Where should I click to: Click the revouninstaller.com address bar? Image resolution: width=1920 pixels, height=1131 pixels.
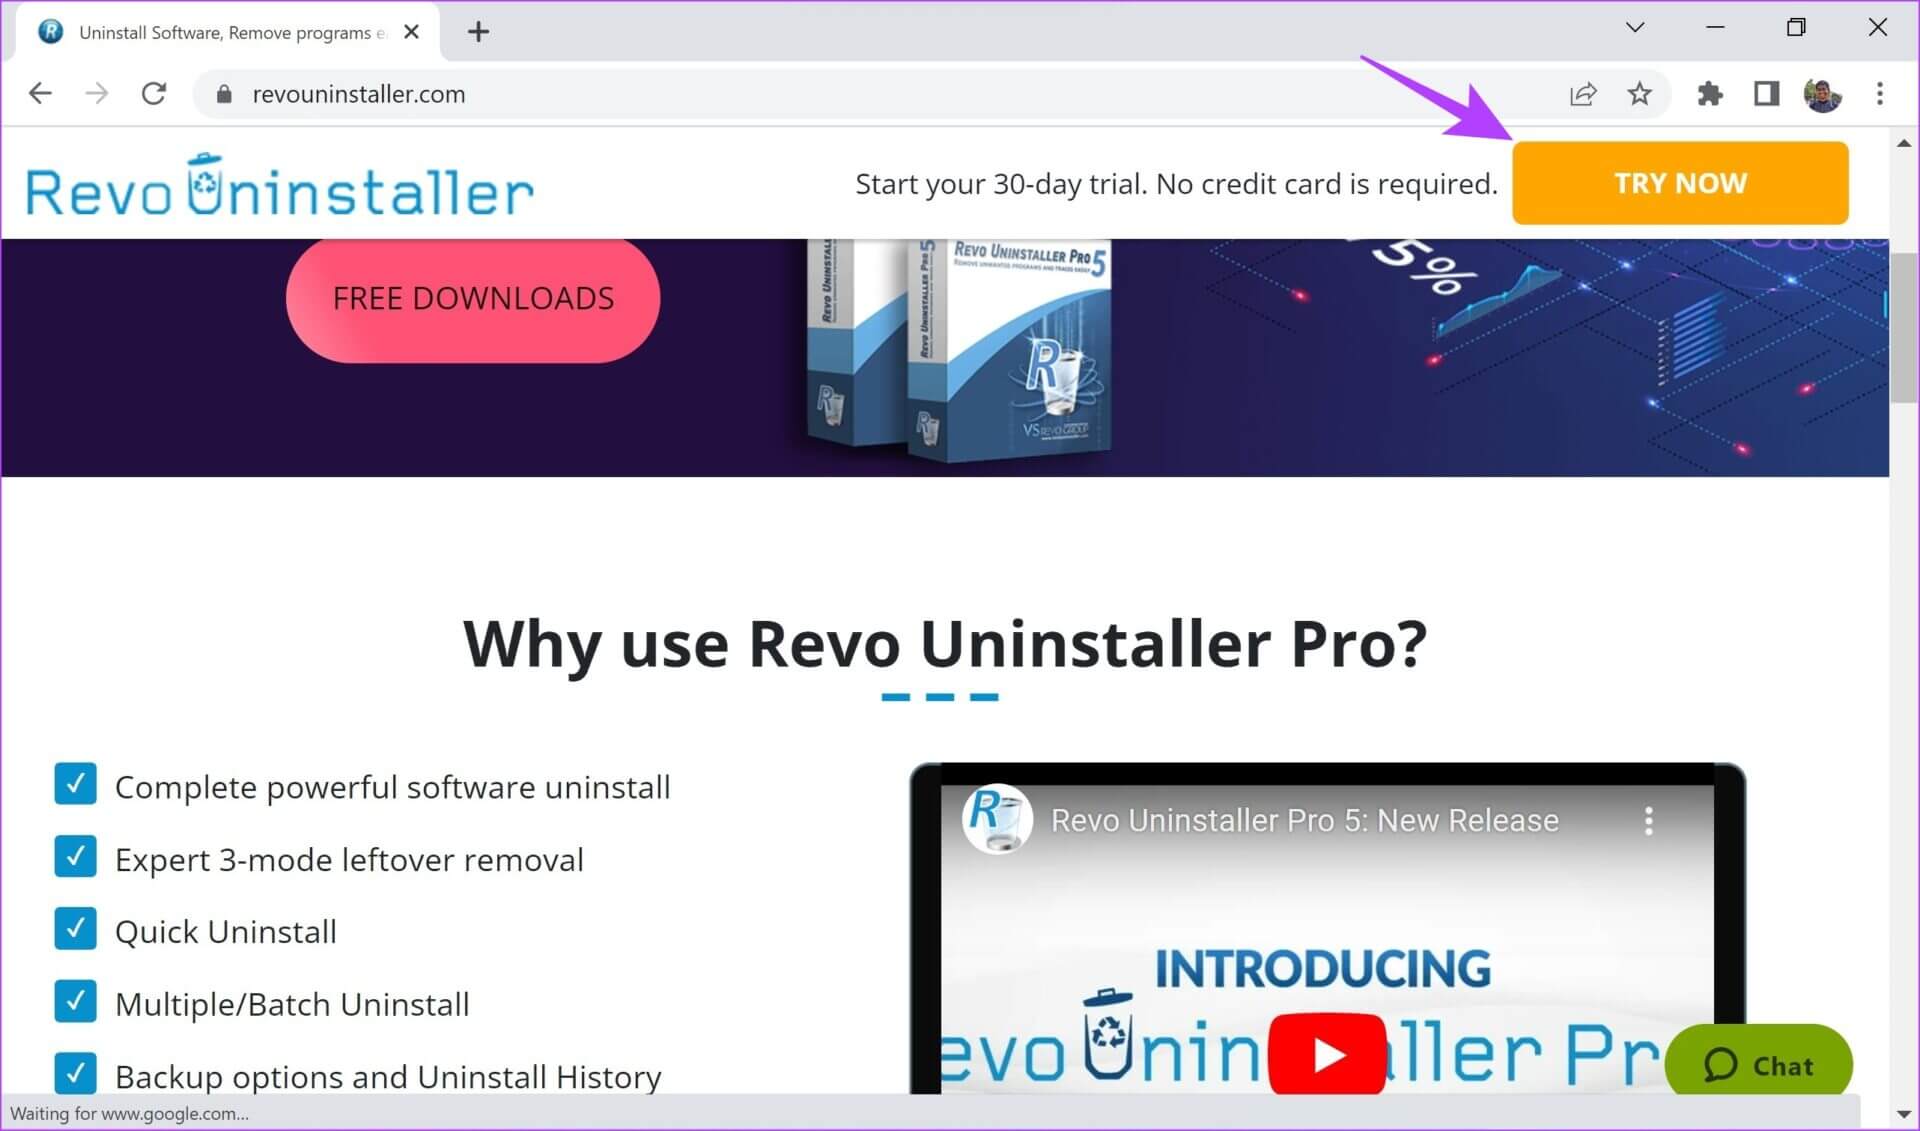point(357,93)
